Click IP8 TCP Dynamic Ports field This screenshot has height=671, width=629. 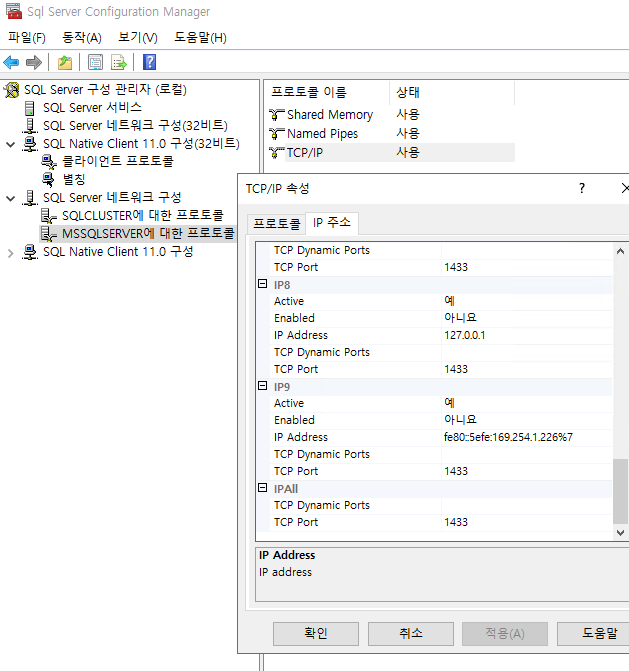pos(527,352)
